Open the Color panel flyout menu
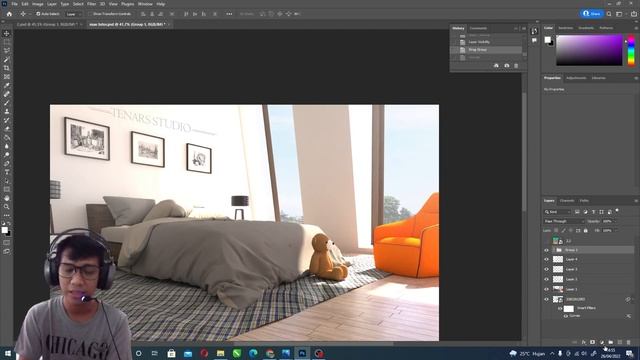The image size is (640, 360). pyautogui.click(x=636, y=28)
